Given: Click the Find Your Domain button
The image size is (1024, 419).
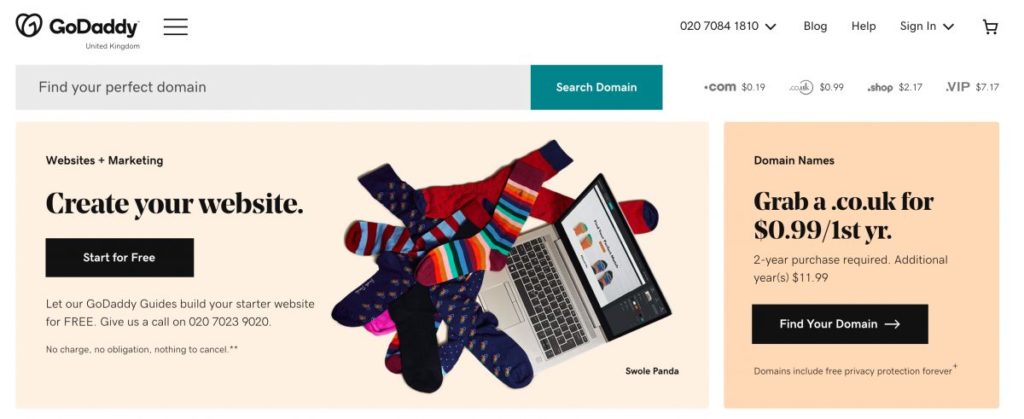Looking at the screenshot, I should click(840, 324).
